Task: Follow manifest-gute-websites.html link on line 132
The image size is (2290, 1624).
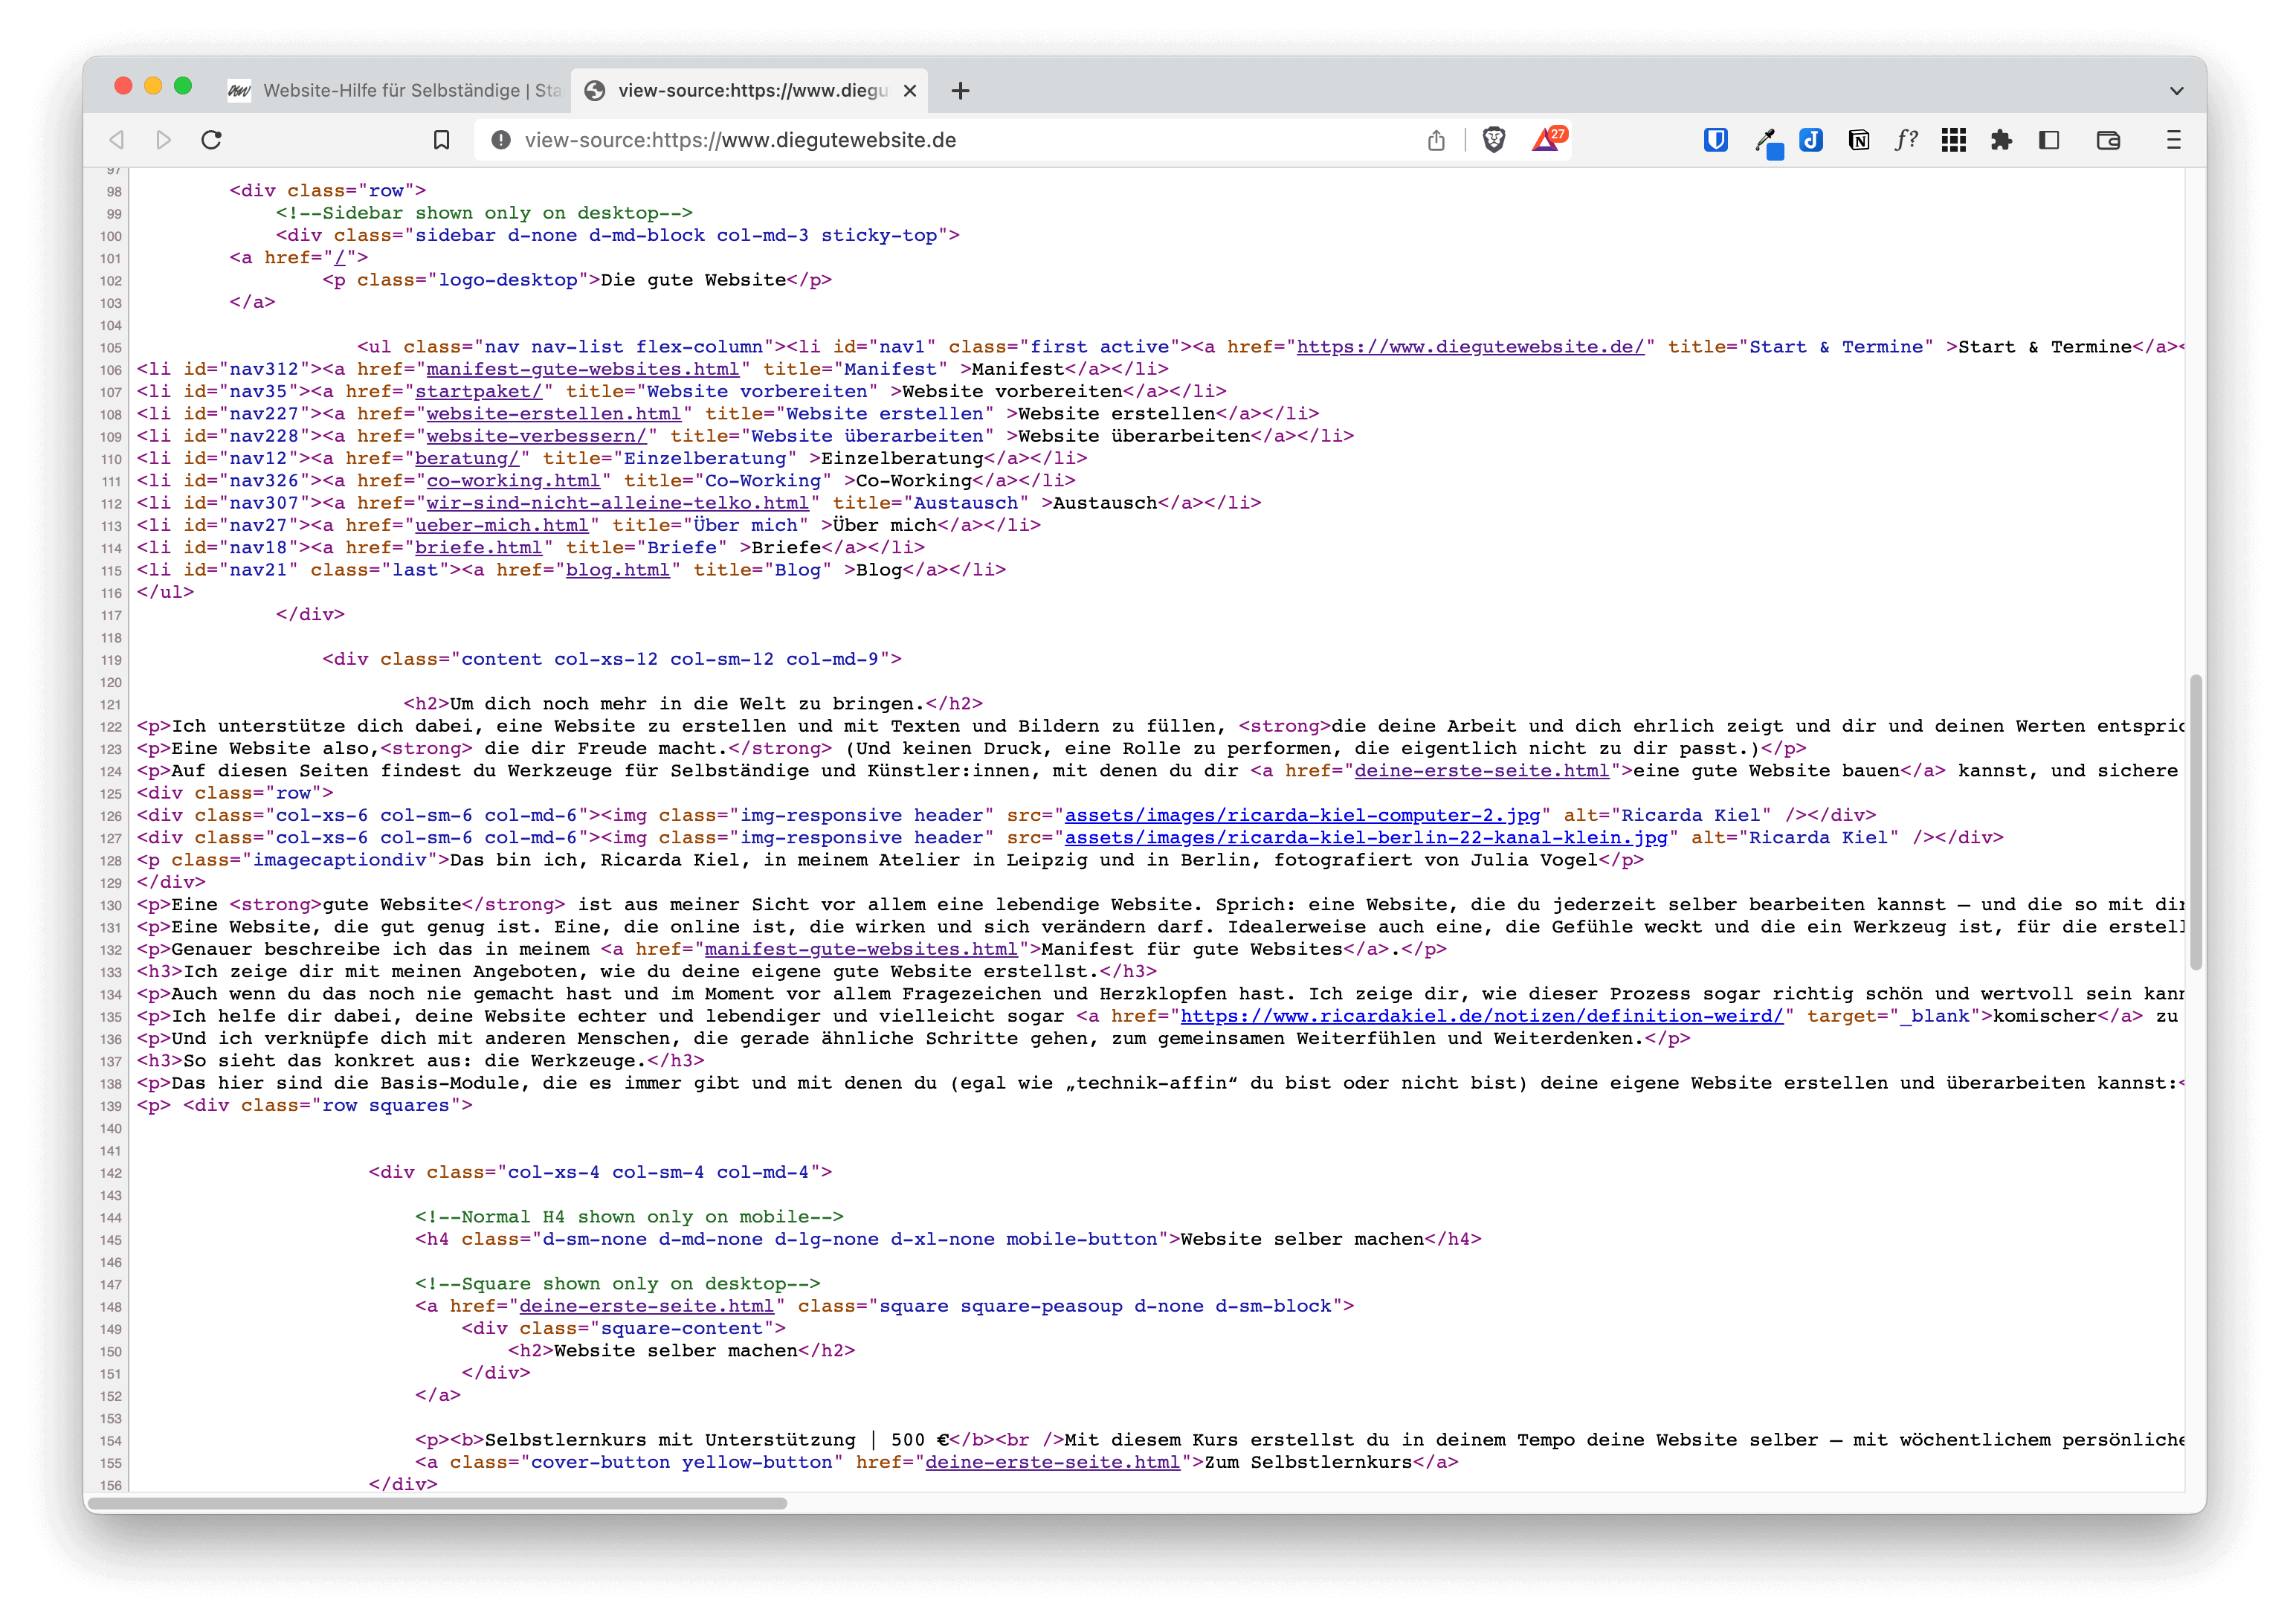Action: coord(860,950)
